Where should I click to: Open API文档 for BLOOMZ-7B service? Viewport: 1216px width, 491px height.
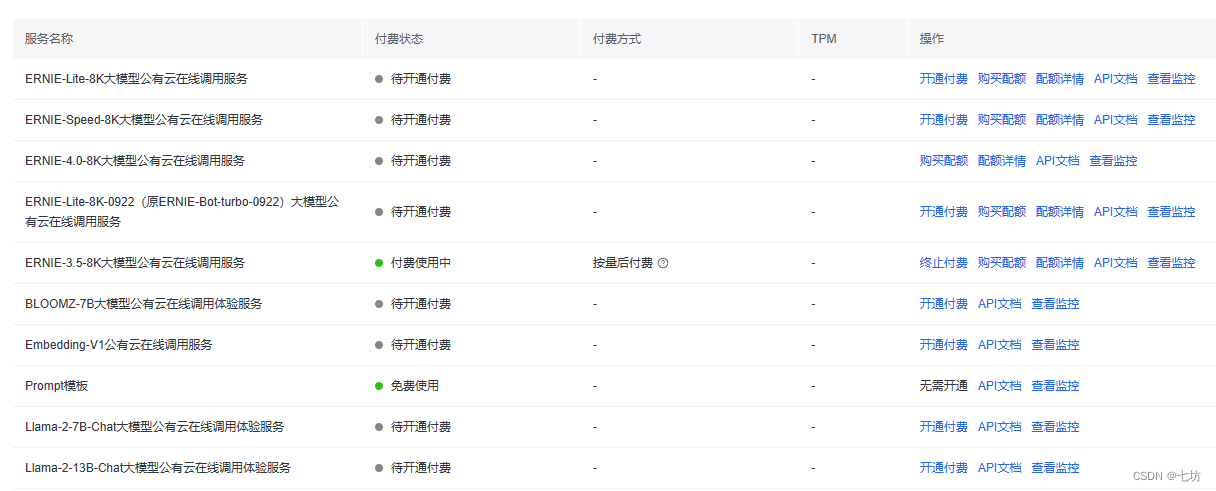1000,304
